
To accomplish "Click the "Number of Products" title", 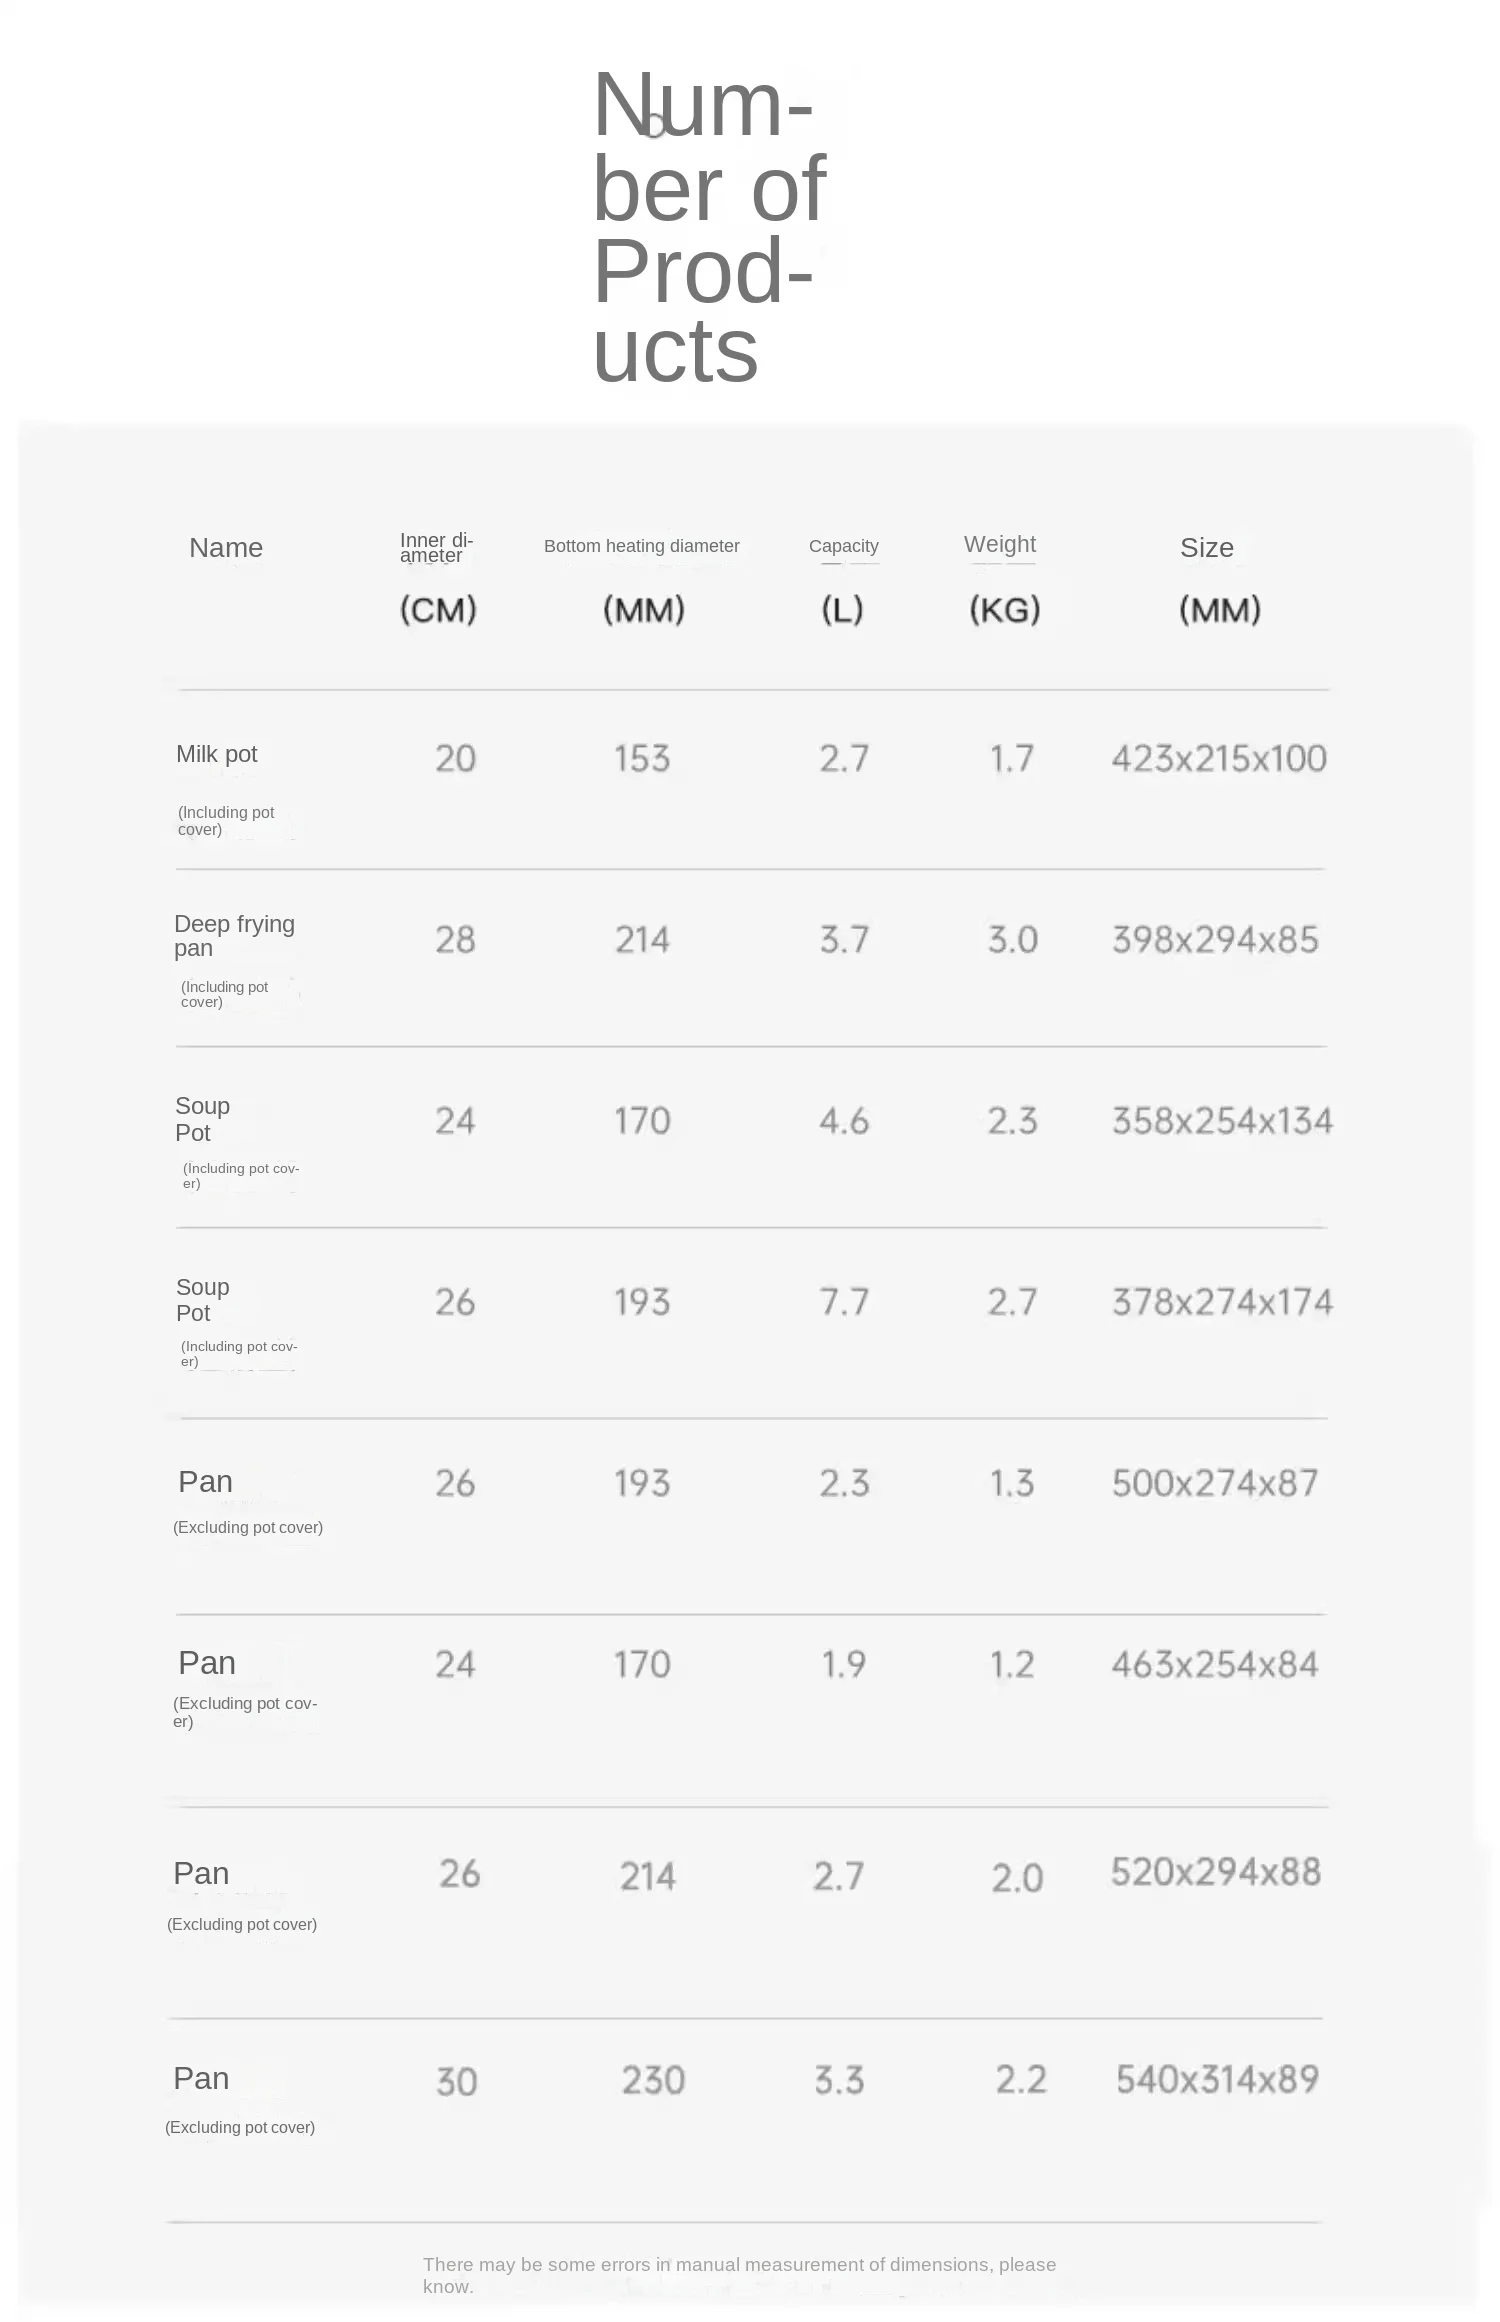I will tap(708, 227).
